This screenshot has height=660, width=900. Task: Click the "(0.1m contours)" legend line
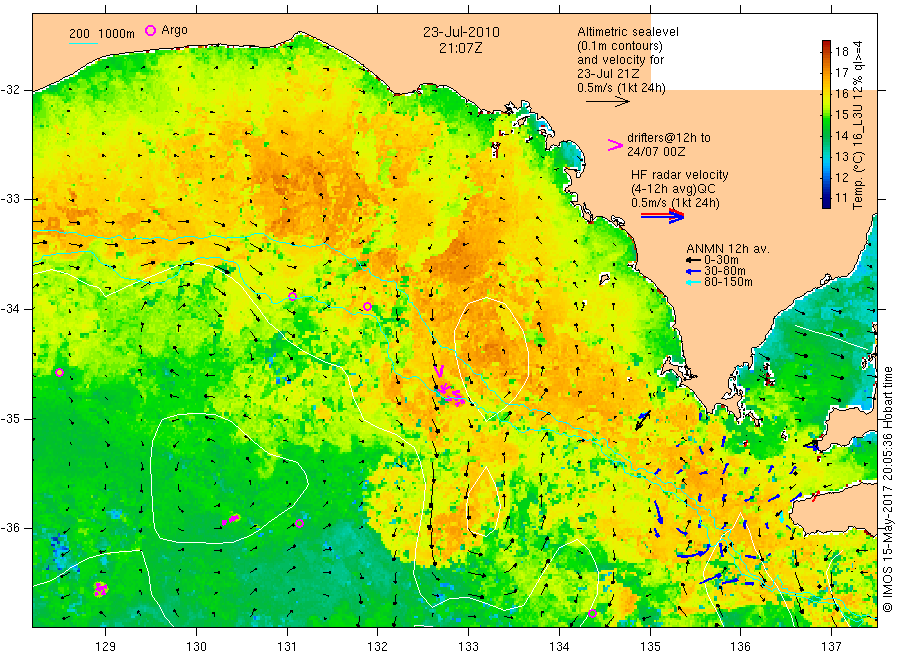[620, 46]
